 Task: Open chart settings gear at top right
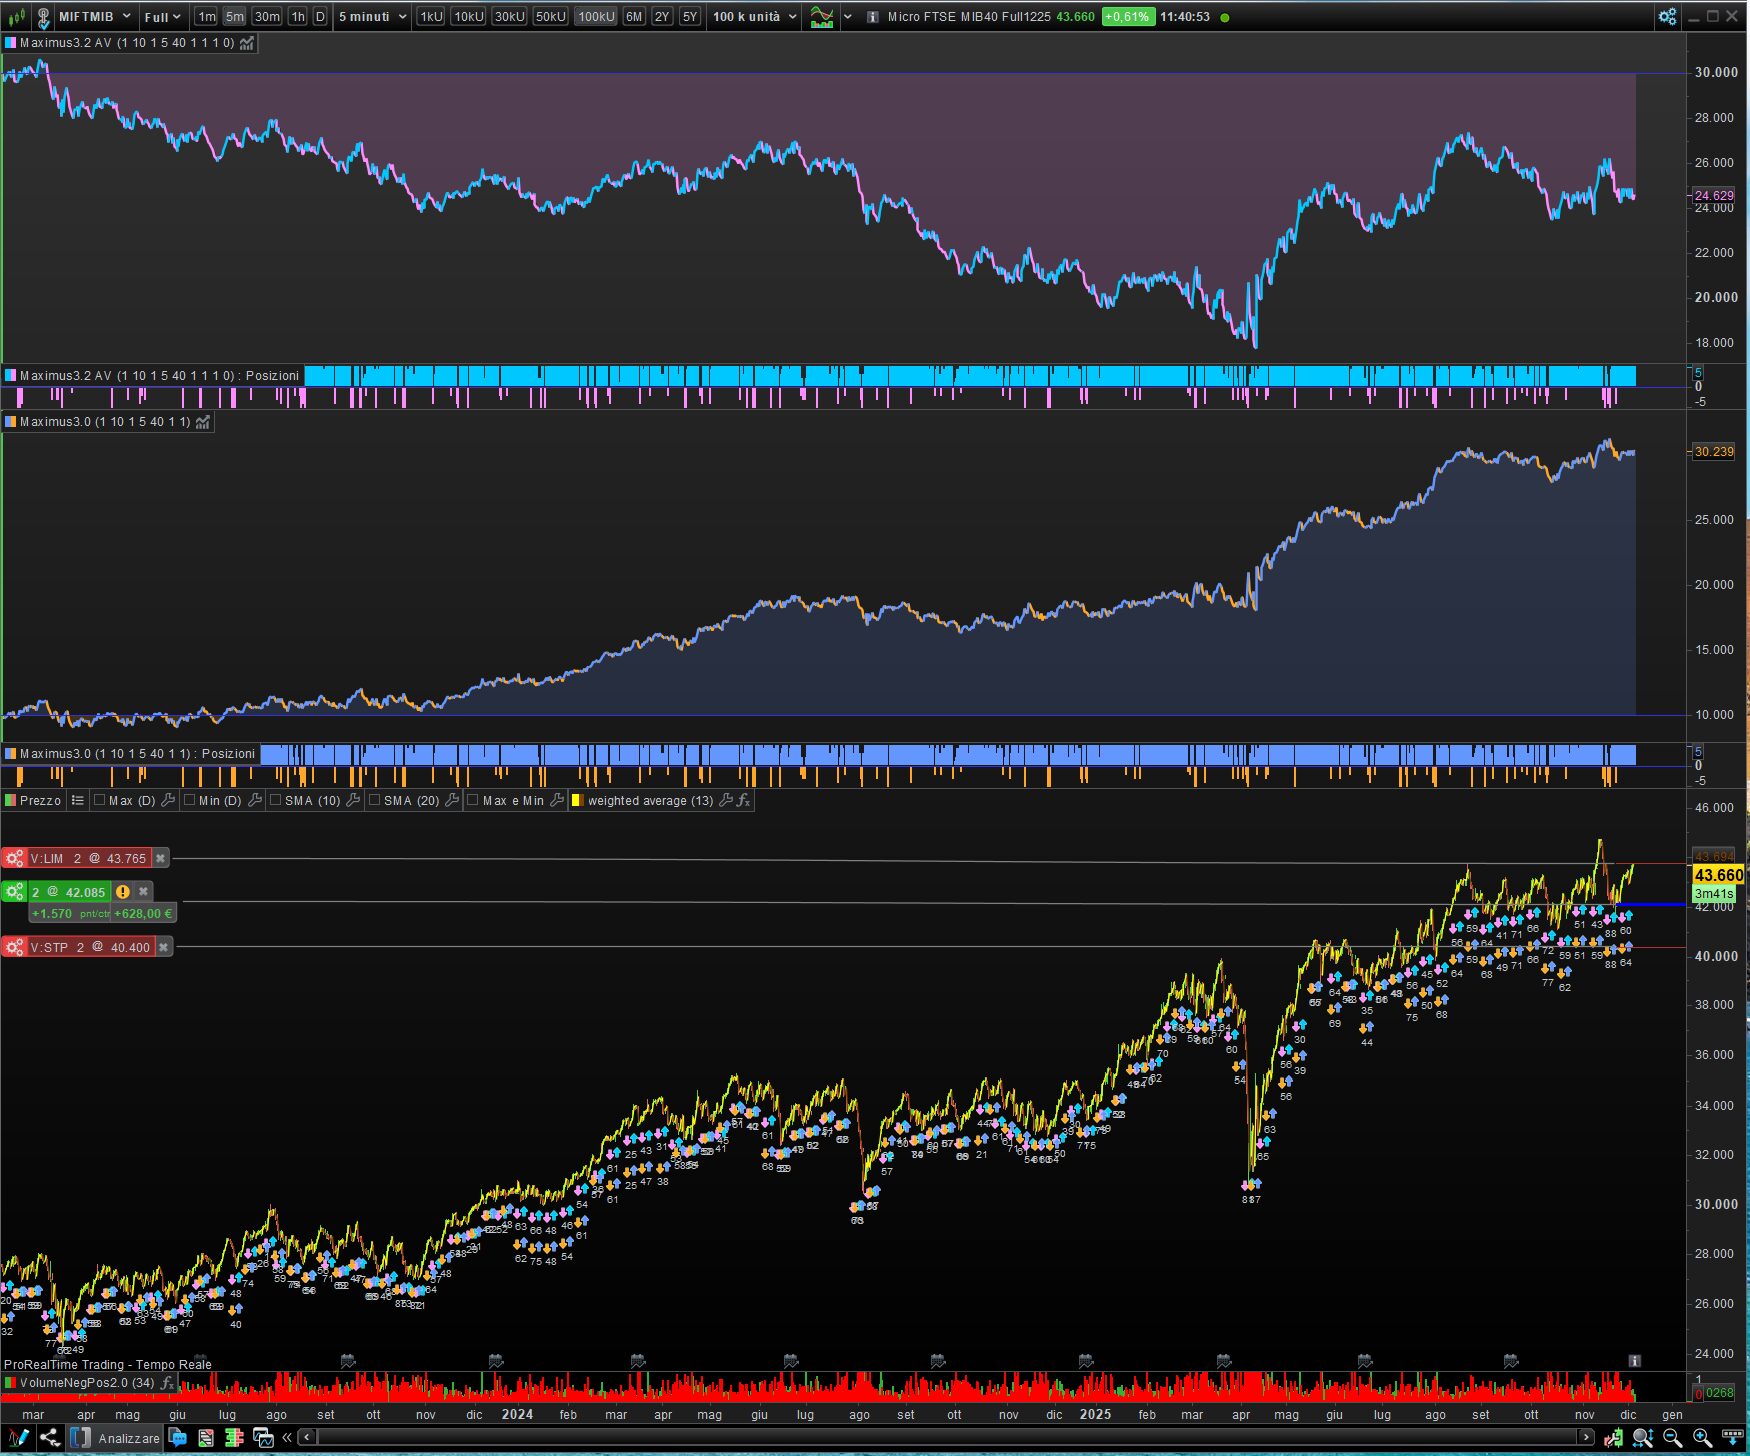1667,17
